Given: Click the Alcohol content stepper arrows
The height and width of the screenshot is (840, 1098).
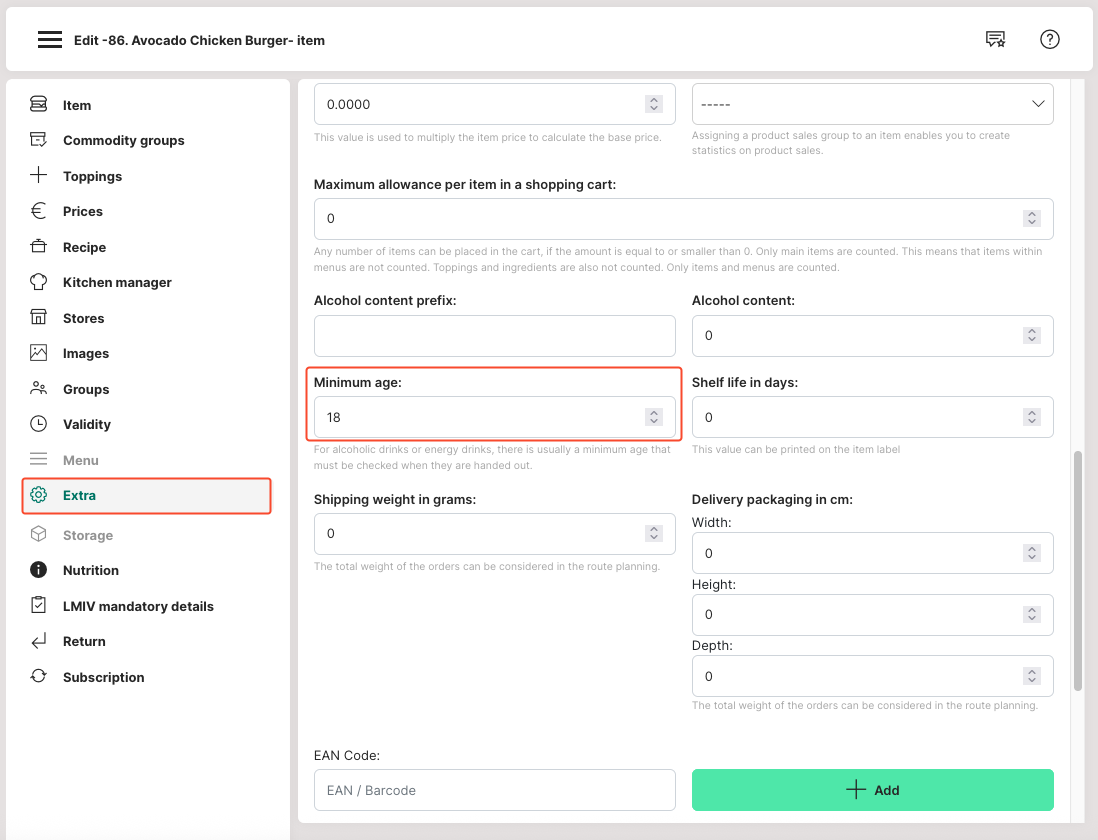Looking at the screenshot, I should [x=1031, y=336].
